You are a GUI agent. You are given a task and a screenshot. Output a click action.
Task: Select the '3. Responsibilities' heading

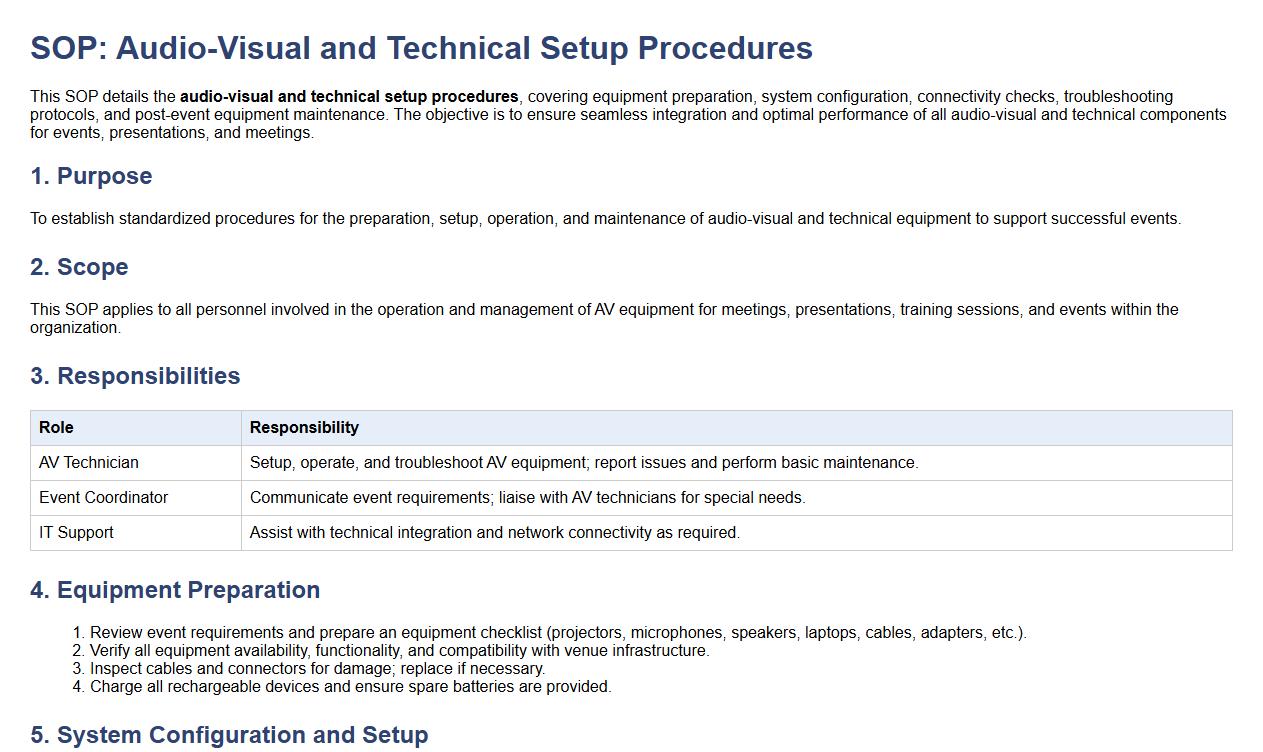click(135, 376)
